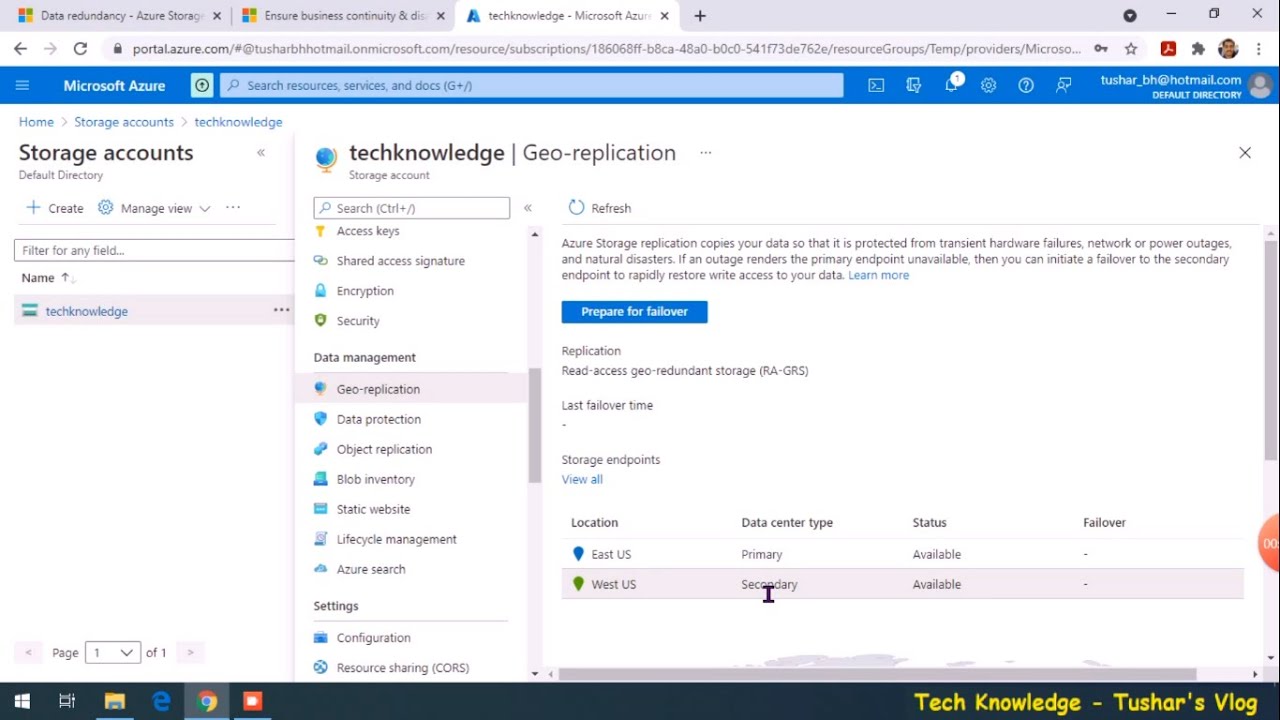Click View all storage endpoints link
Screen dimensions: 1280x720
tap(582, 479)
